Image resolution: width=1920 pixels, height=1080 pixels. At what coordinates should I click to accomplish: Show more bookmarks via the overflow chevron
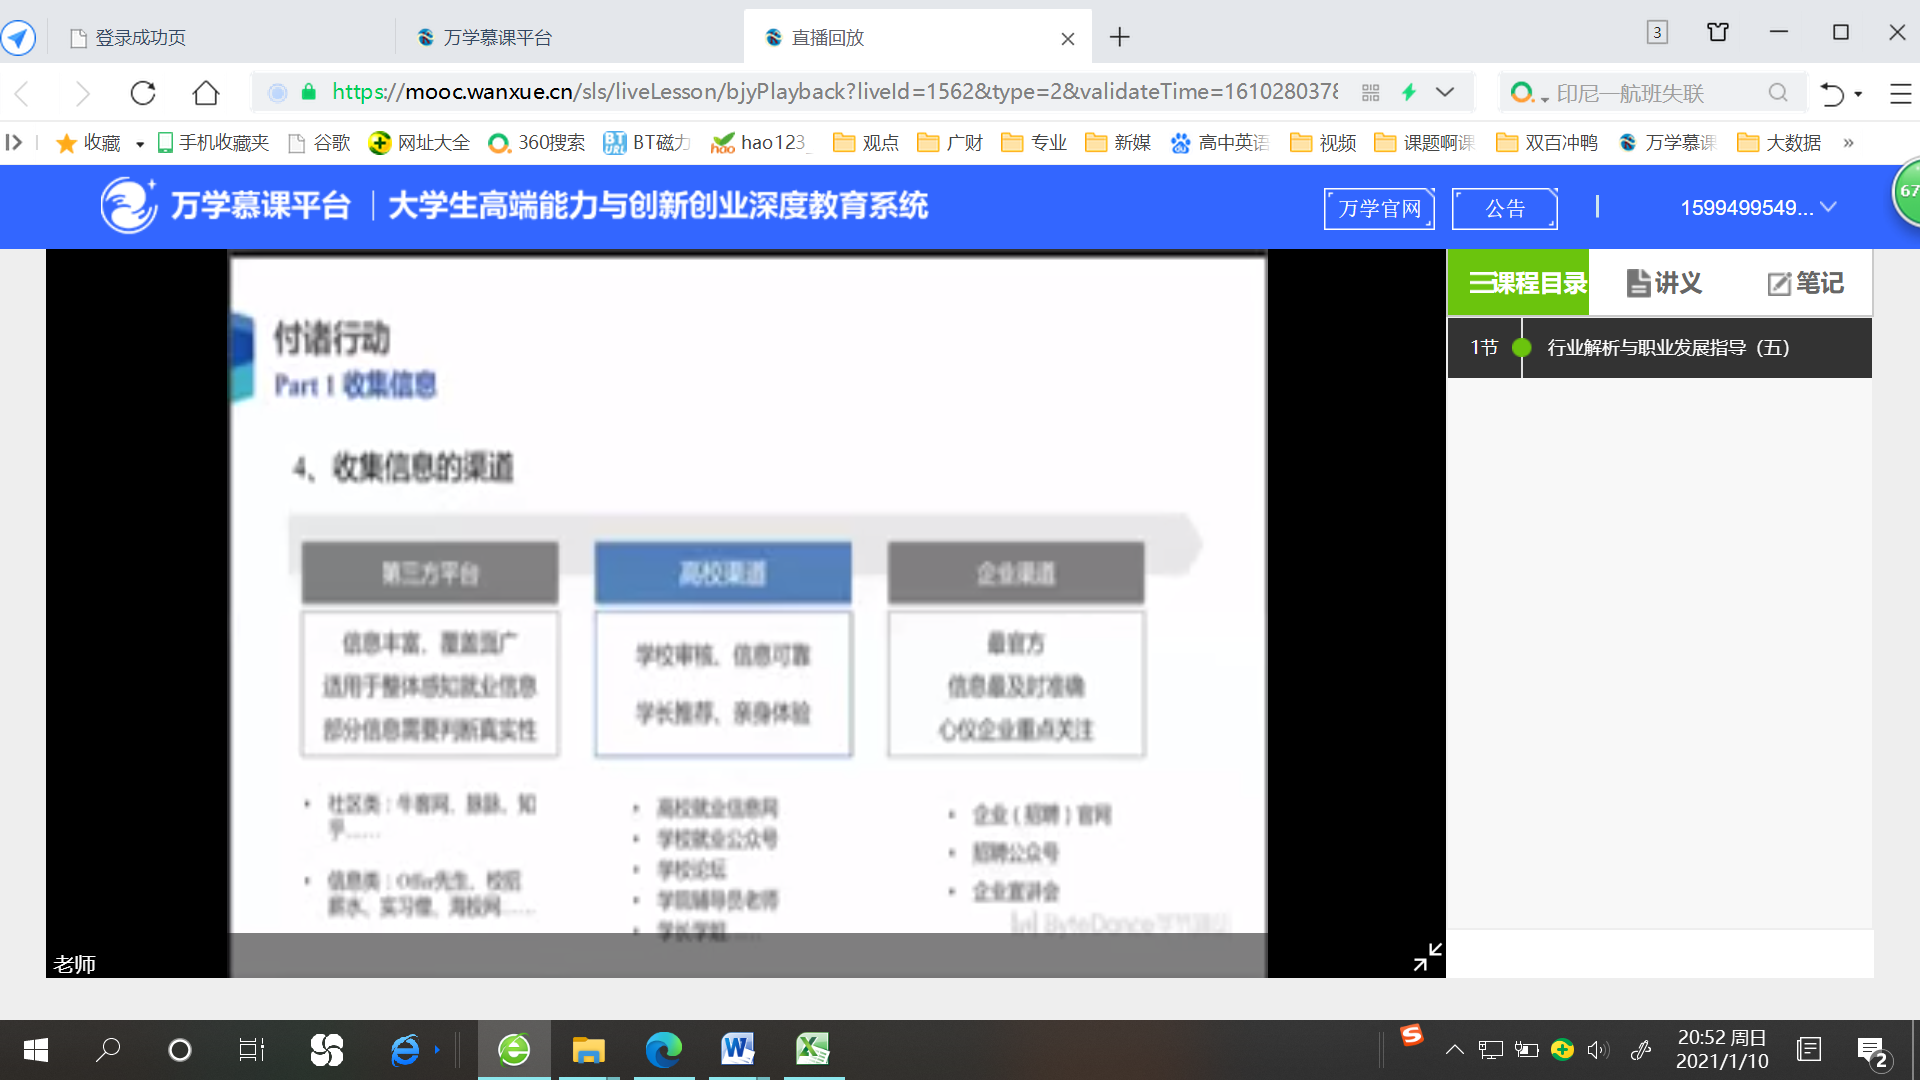1848,143
